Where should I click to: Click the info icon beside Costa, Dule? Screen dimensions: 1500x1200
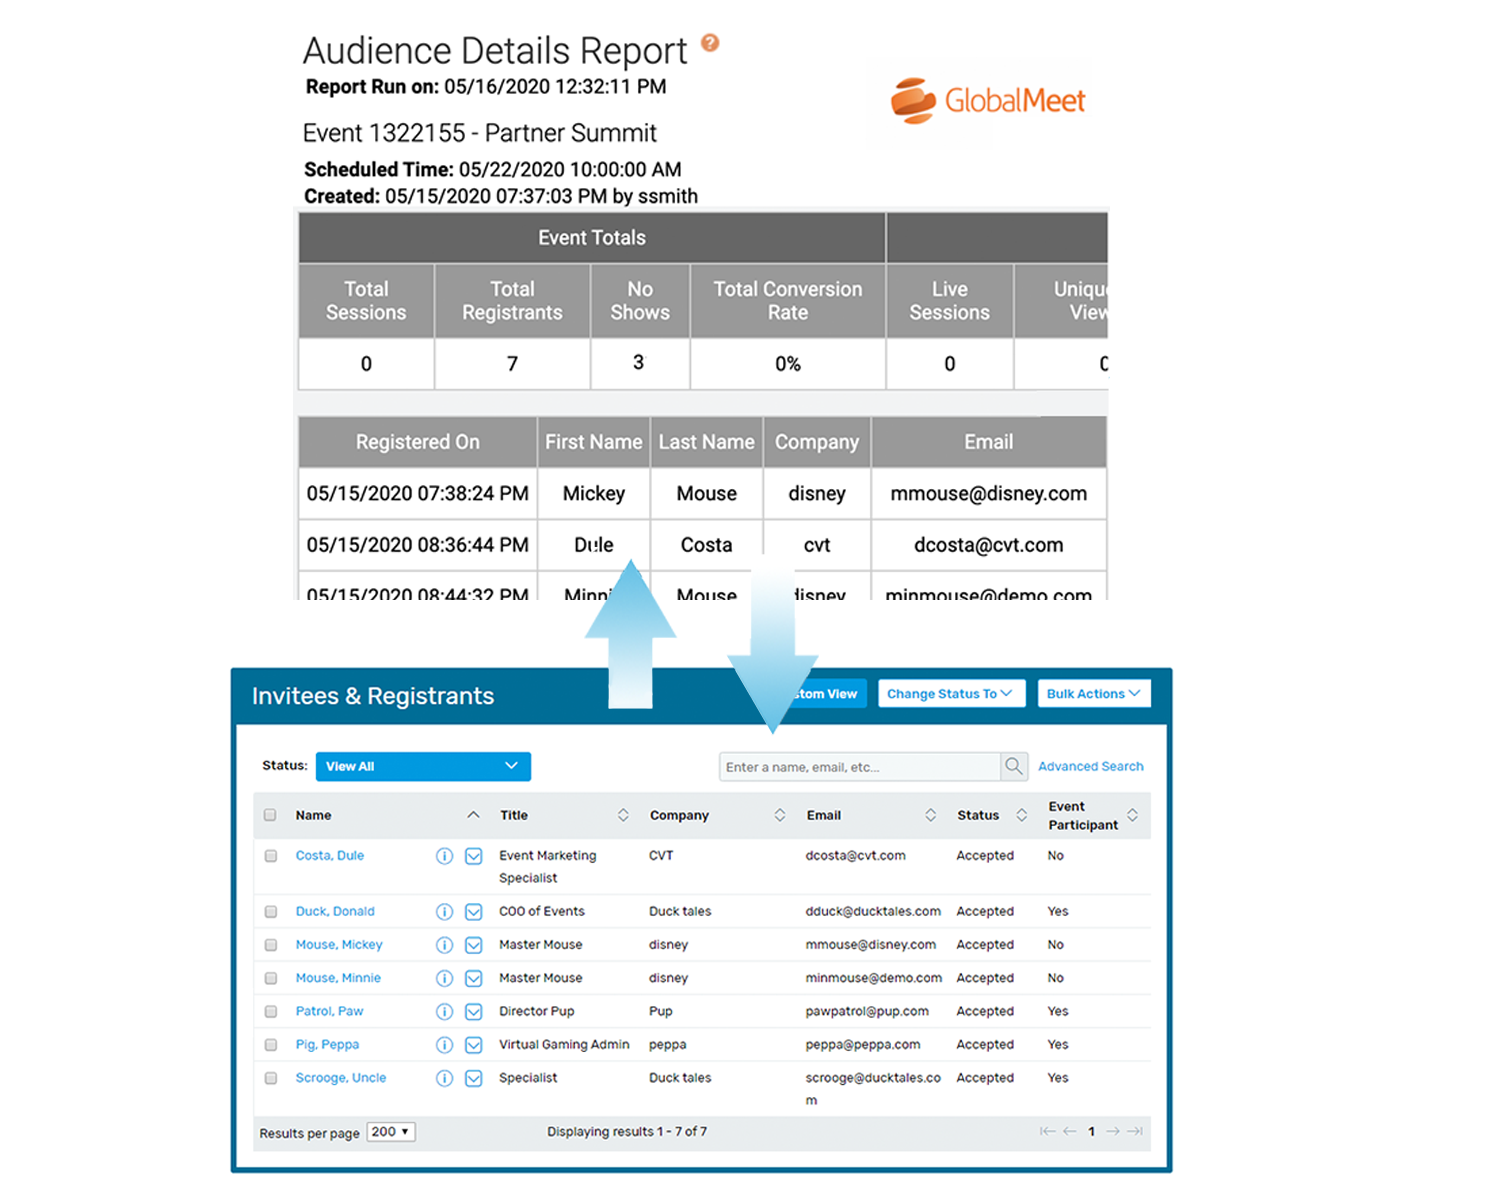pos(444,856)
